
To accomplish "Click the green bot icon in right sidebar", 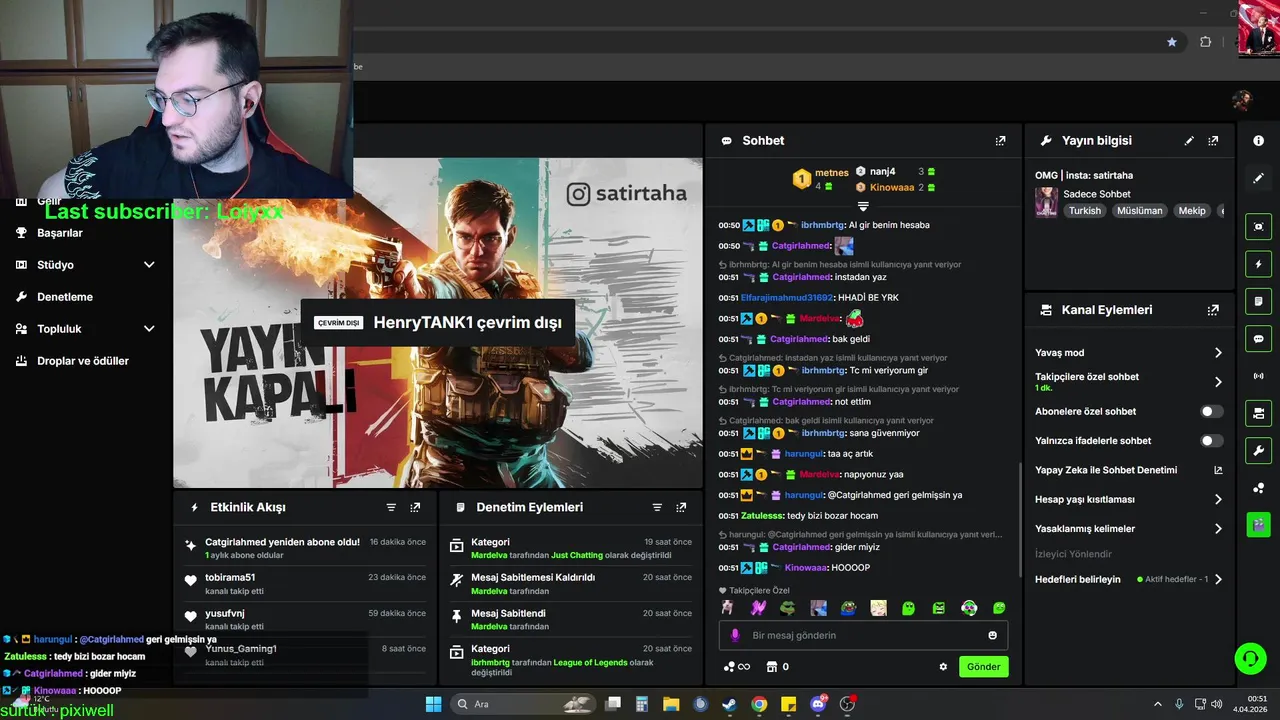I will (1258, 524).
